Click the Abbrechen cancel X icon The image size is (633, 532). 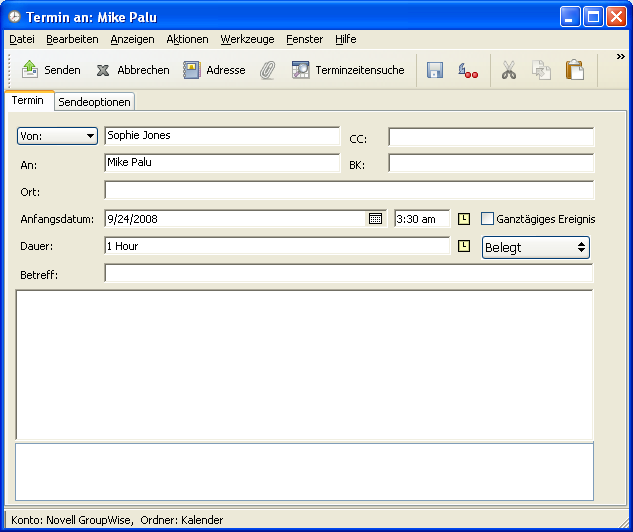pos(103,71)
